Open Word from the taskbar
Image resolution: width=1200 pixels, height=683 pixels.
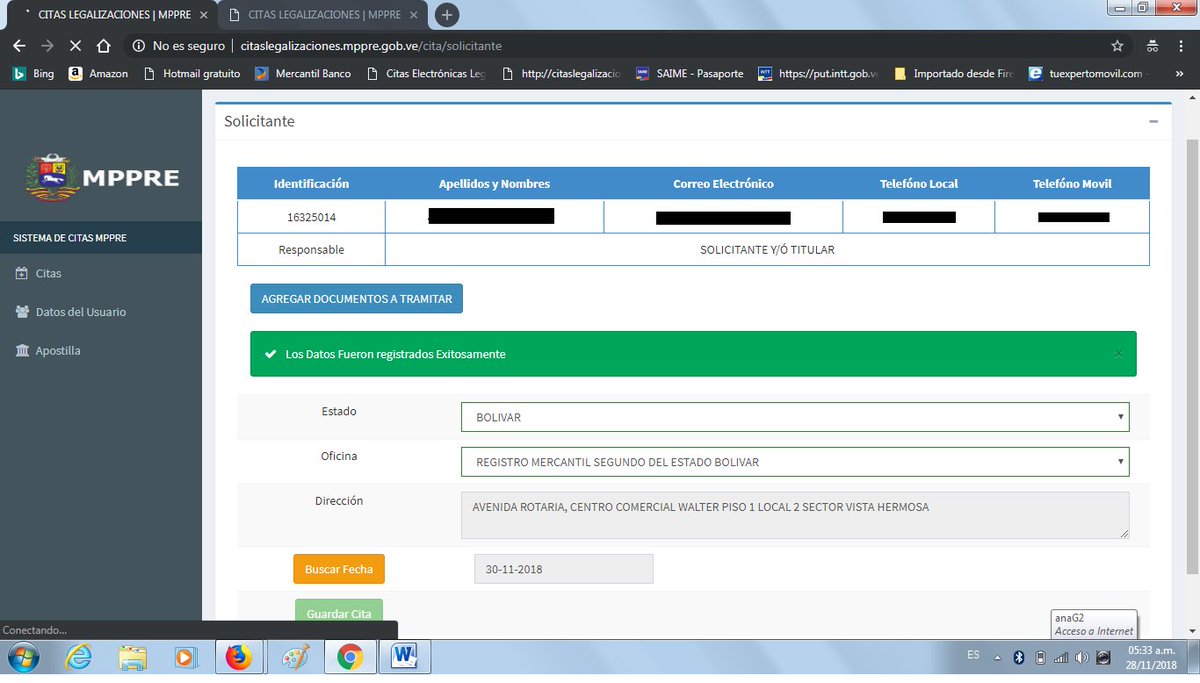coord(405,657)
